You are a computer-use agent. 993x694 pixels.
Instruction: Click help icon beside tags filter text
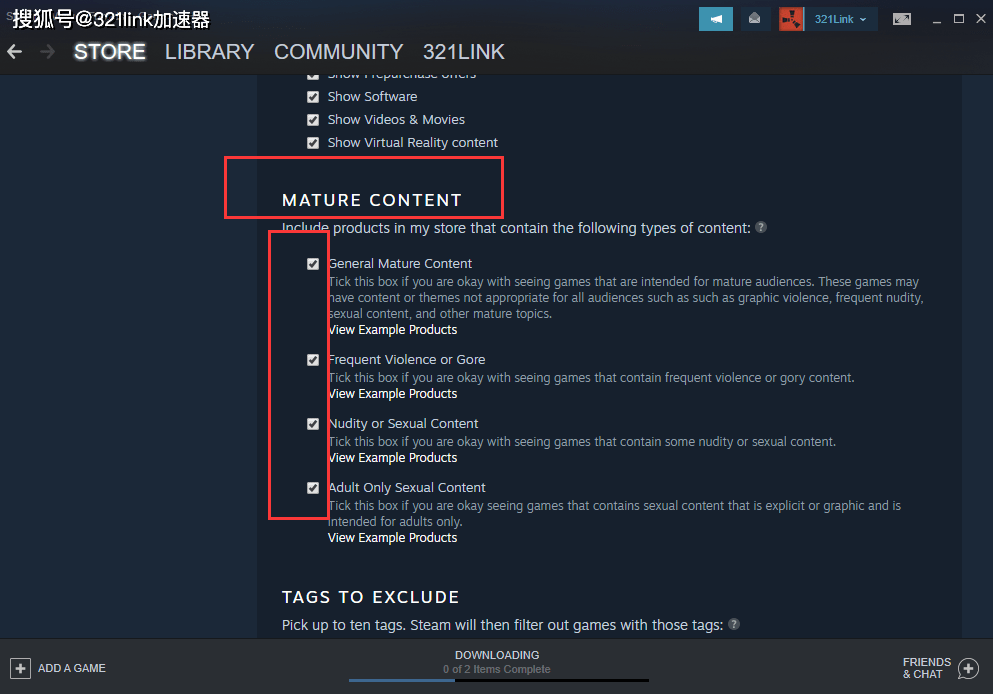point(734,624)
